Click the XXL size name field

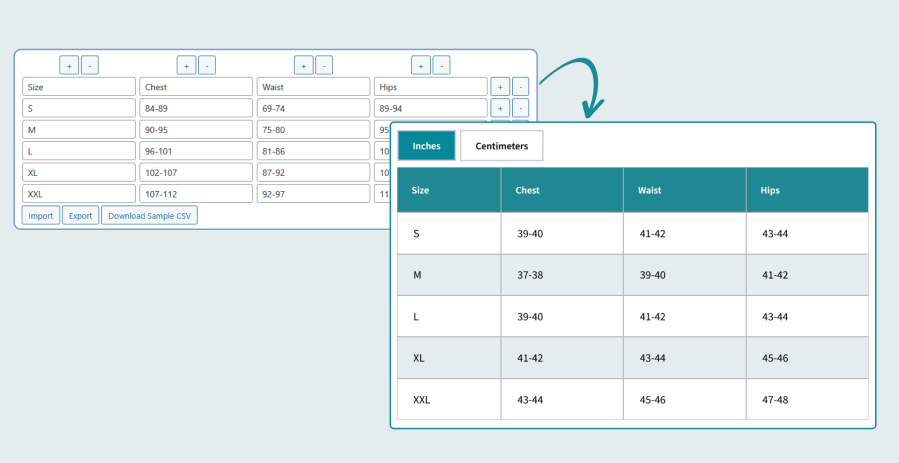click(x=79, y=194)
